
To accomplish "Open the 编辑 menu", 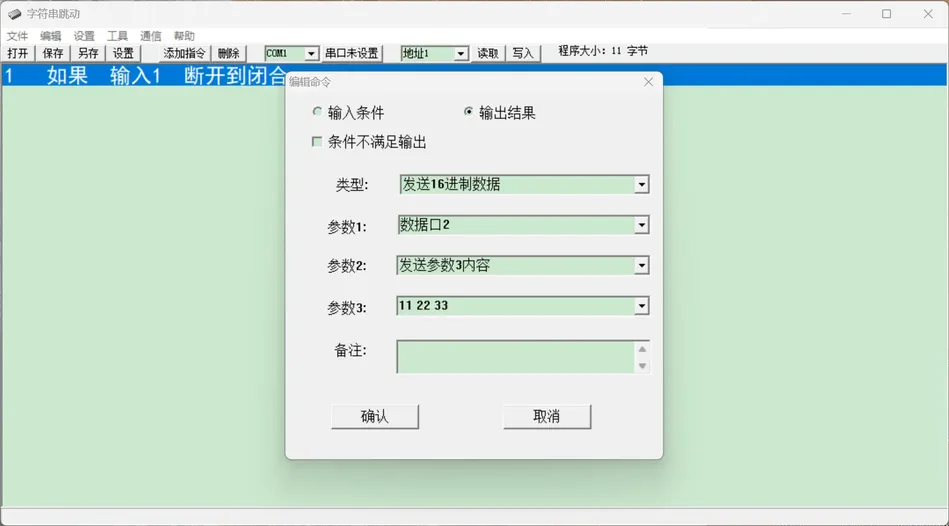I will click(x=51, y=36).
